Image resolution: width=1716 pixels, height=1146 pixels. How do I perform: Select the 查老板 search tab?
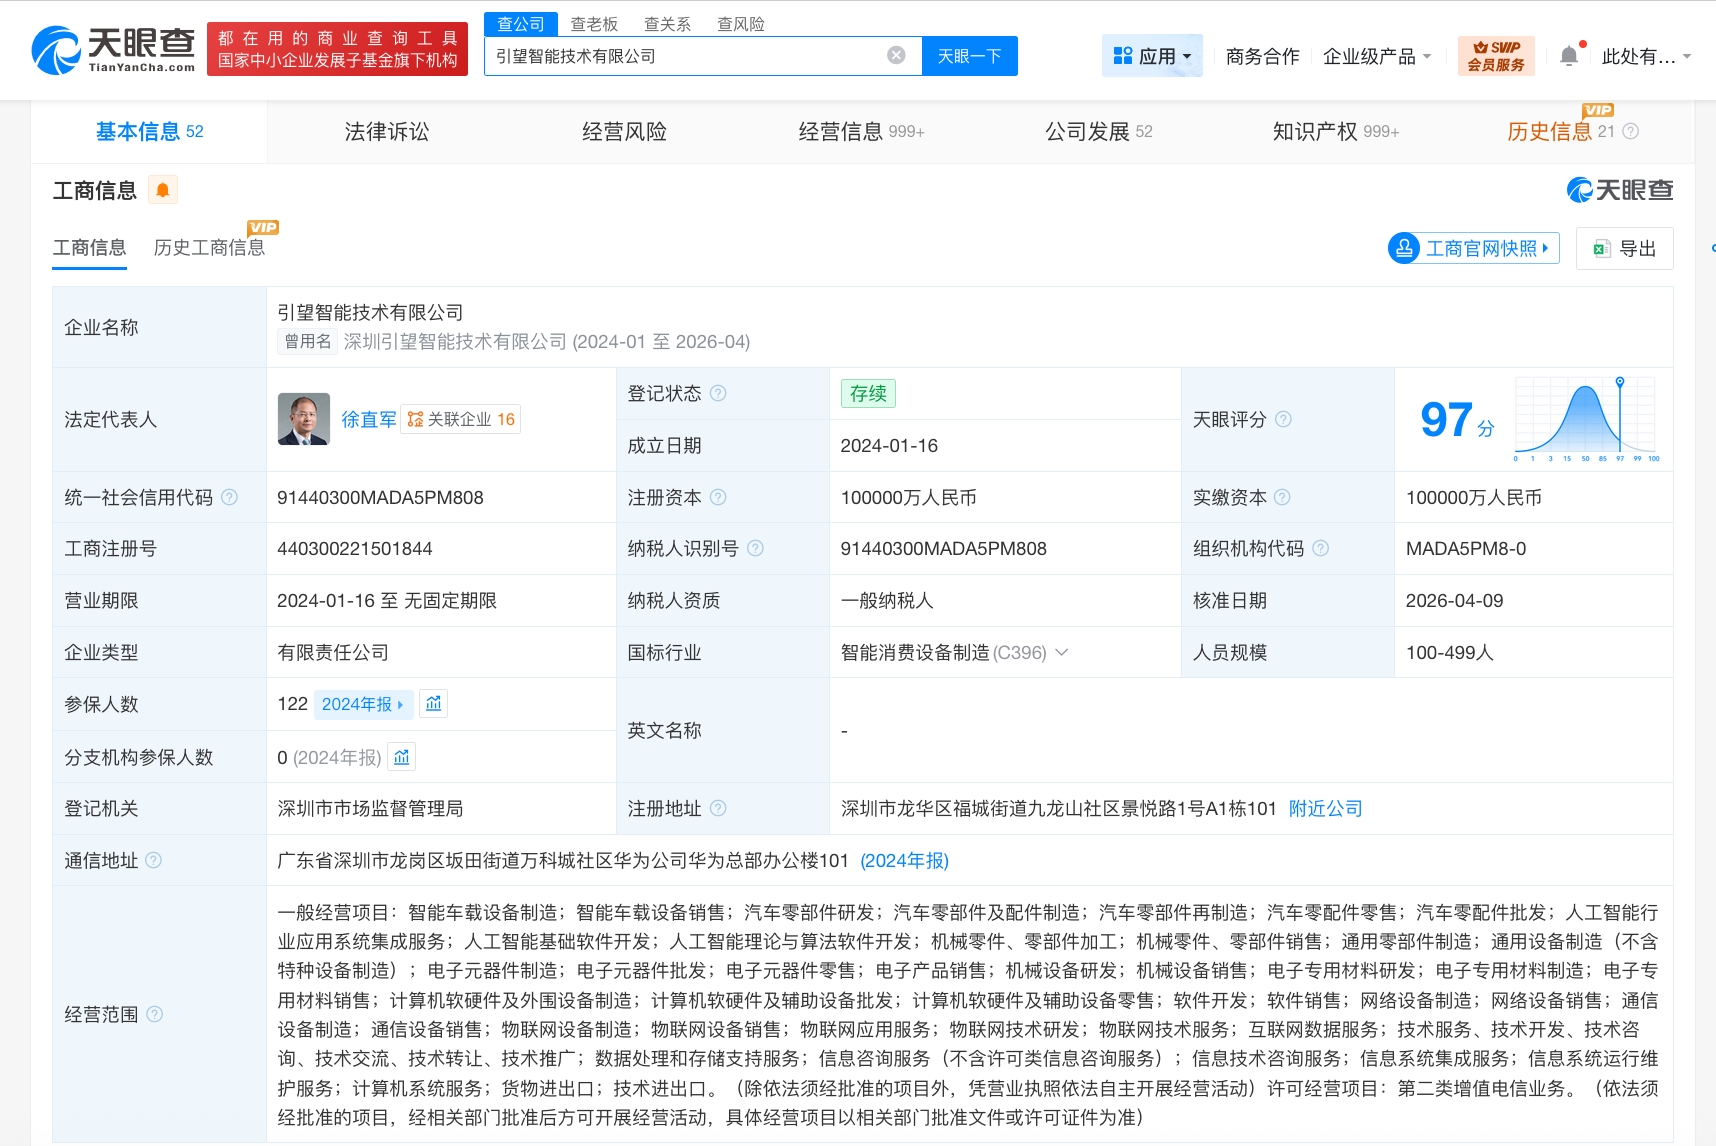pos(592,23)
